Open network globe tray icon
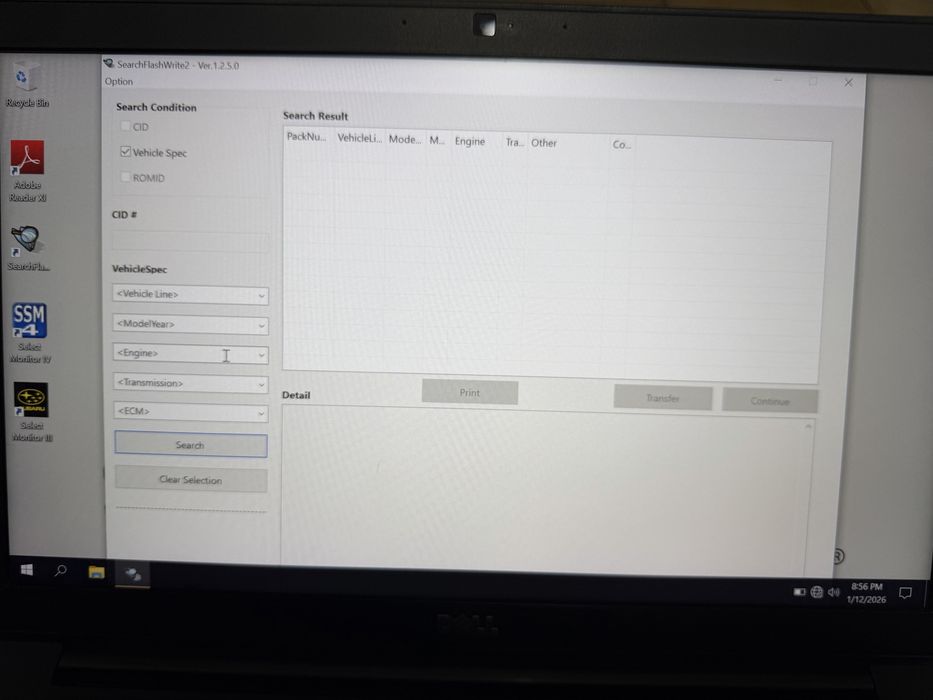Screen dimensions: 933x700 (817, 592)
